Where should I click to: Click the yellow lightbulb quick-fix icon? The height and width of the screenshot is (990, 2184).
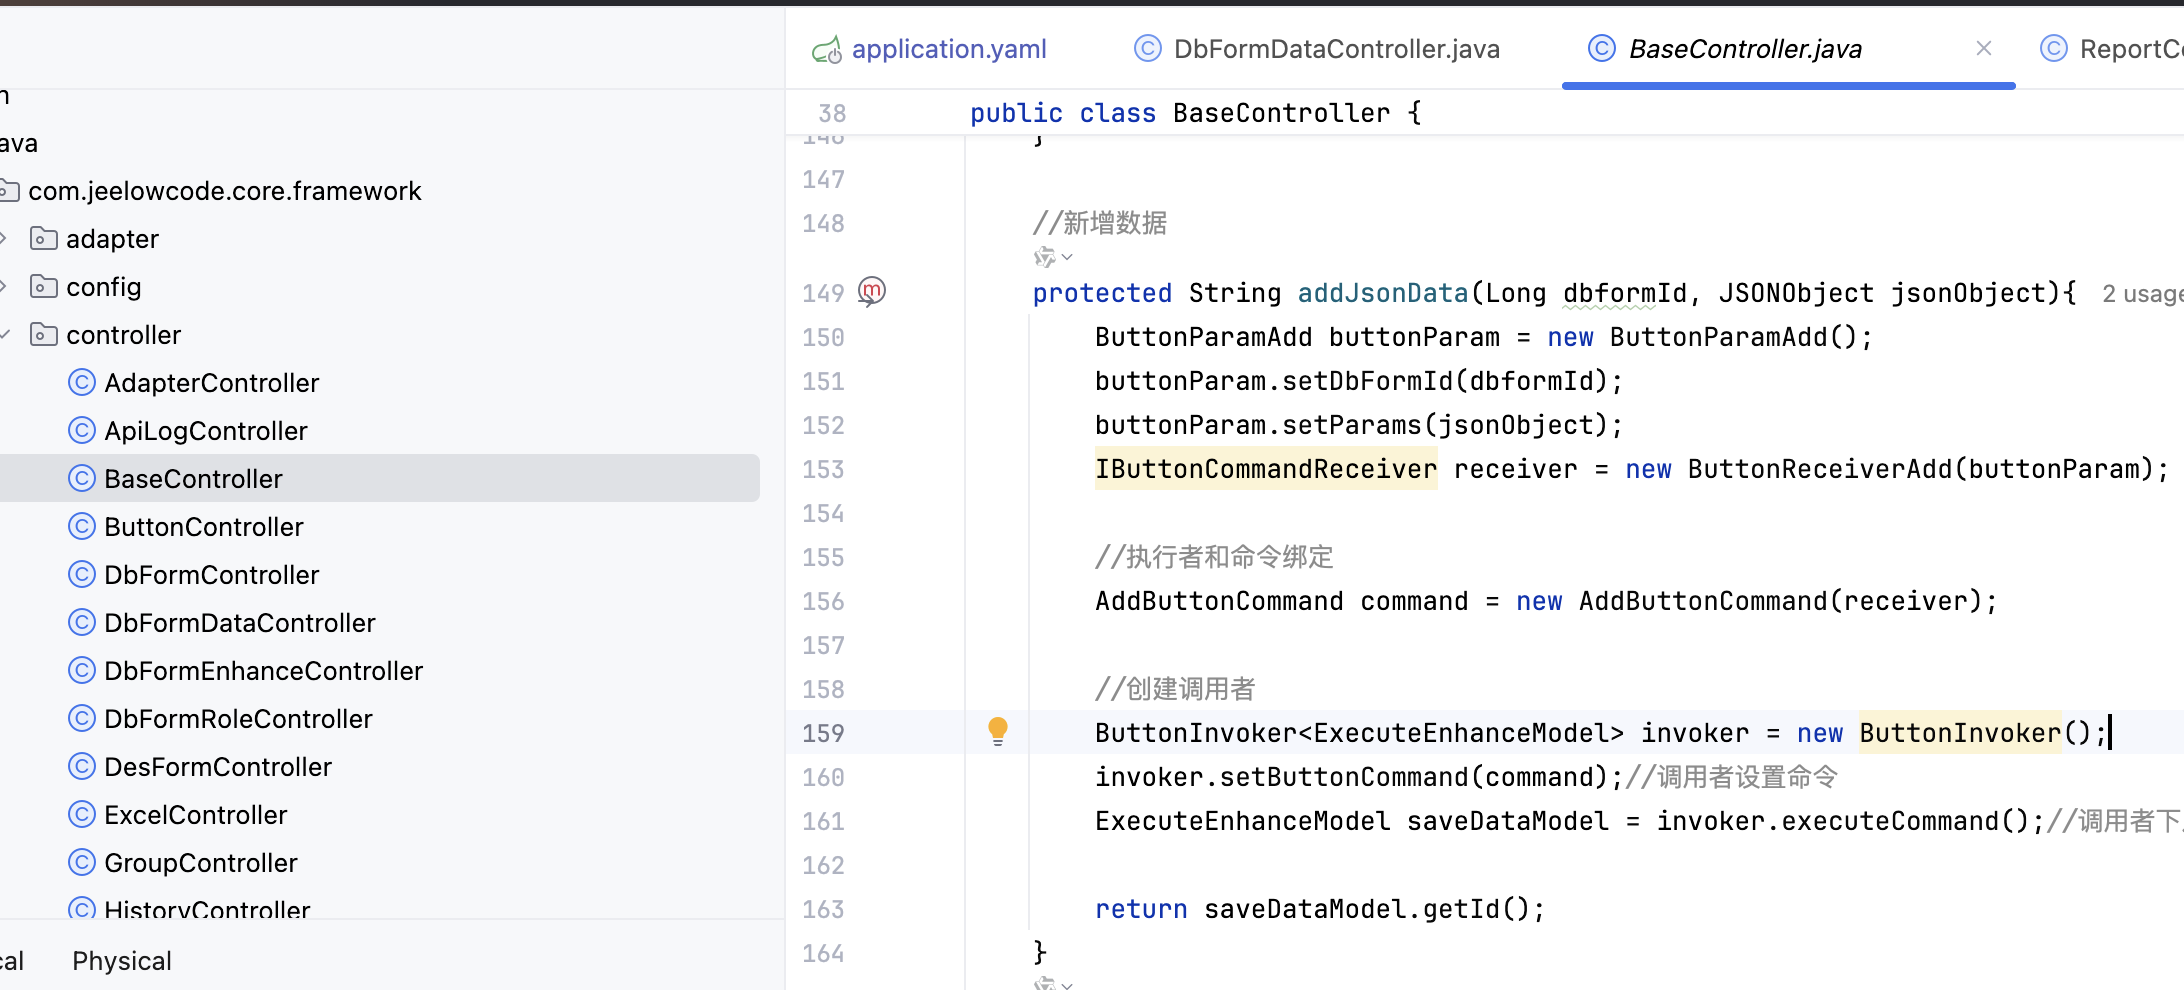tap(998, 731)
